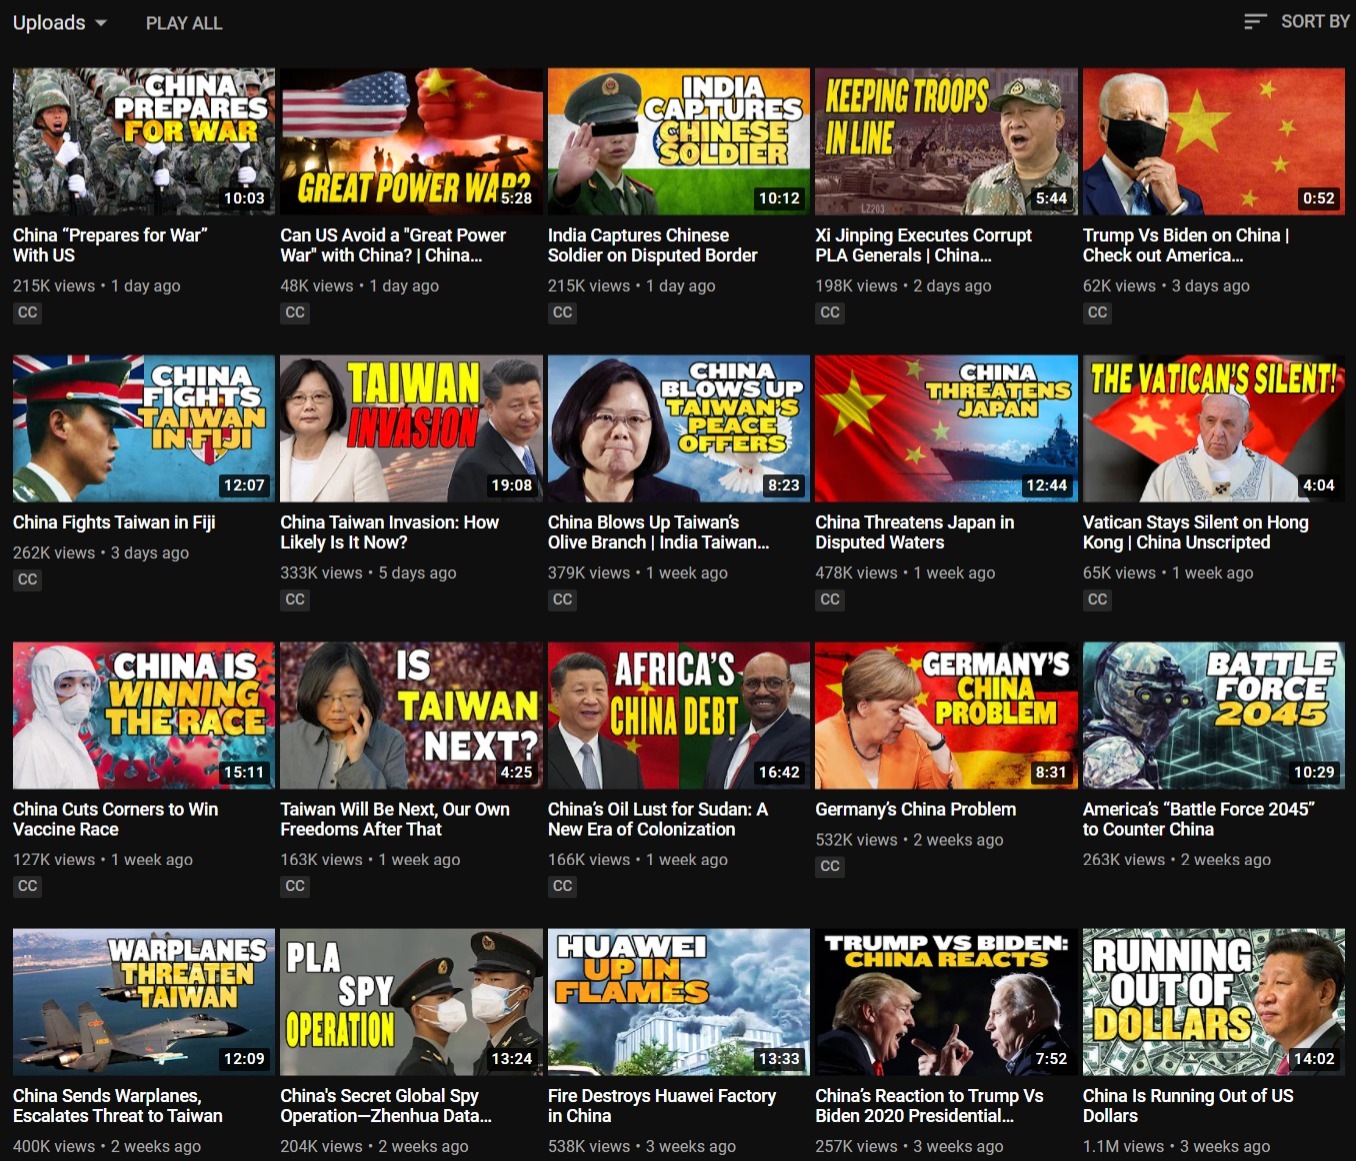1356x1161 pixels.
Task: Open the PLA Spy Operation thumbnail
Action: click(411, 1002)
